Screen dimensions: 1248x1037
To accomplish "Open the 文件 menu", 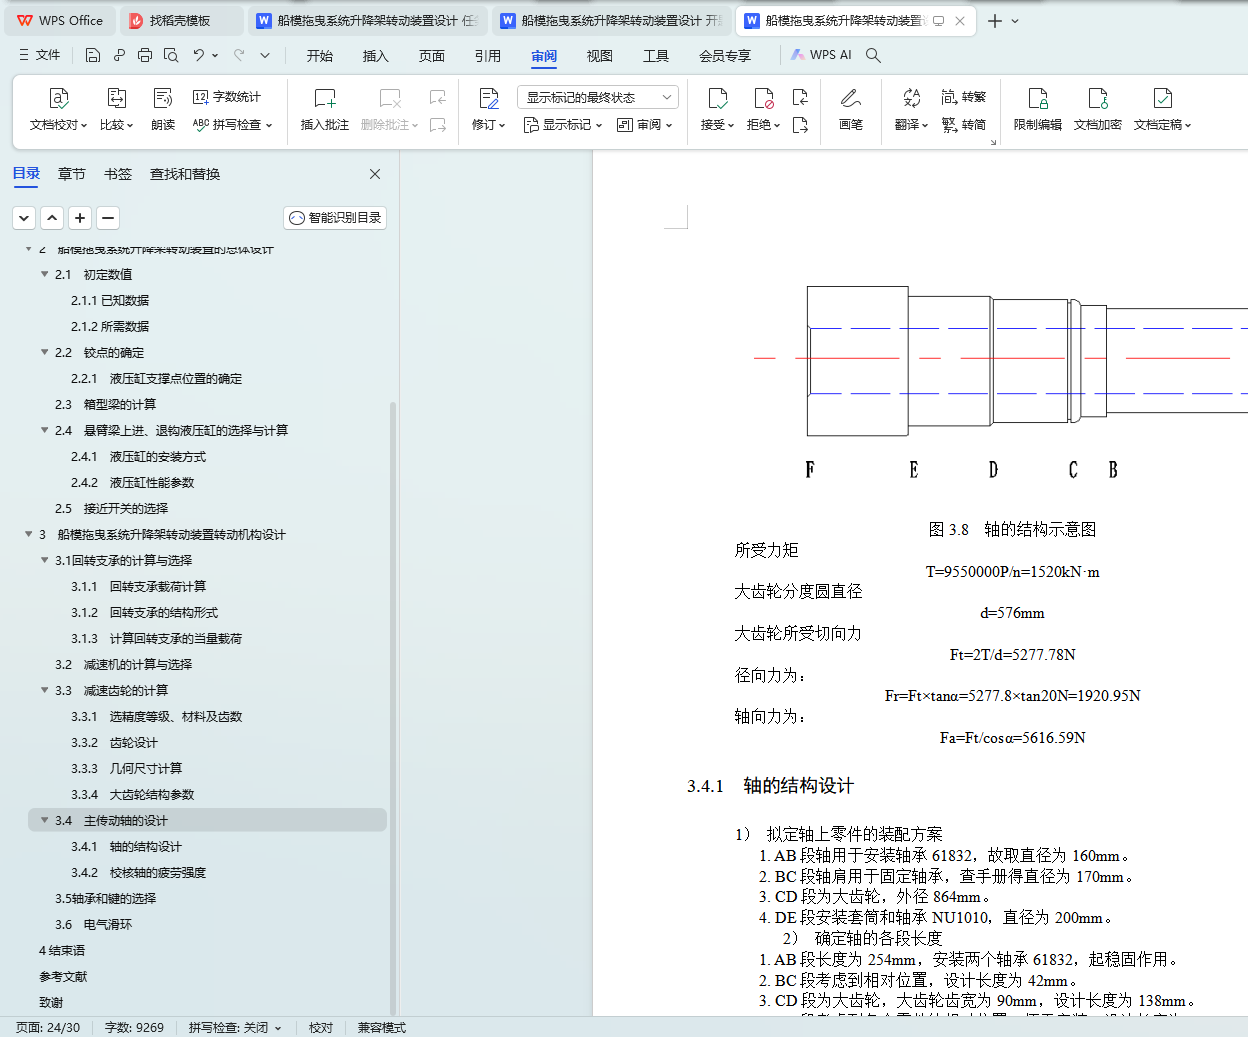I will click(40, 55).
